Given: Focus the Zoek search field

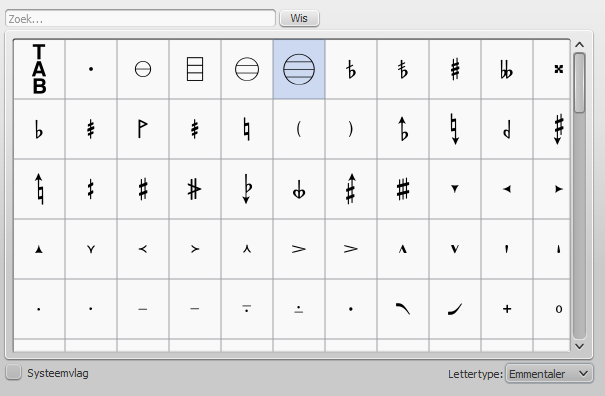Looking at the screenshot, I should 140,19.
